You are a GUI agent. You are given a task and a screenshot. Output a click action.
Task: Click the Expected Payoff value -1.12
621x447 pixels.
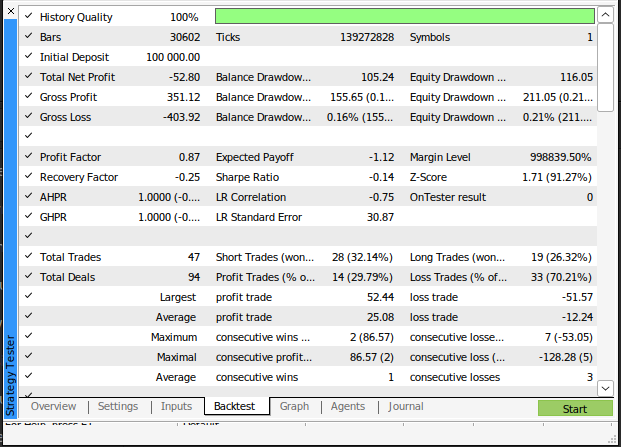tap(381, 157)
